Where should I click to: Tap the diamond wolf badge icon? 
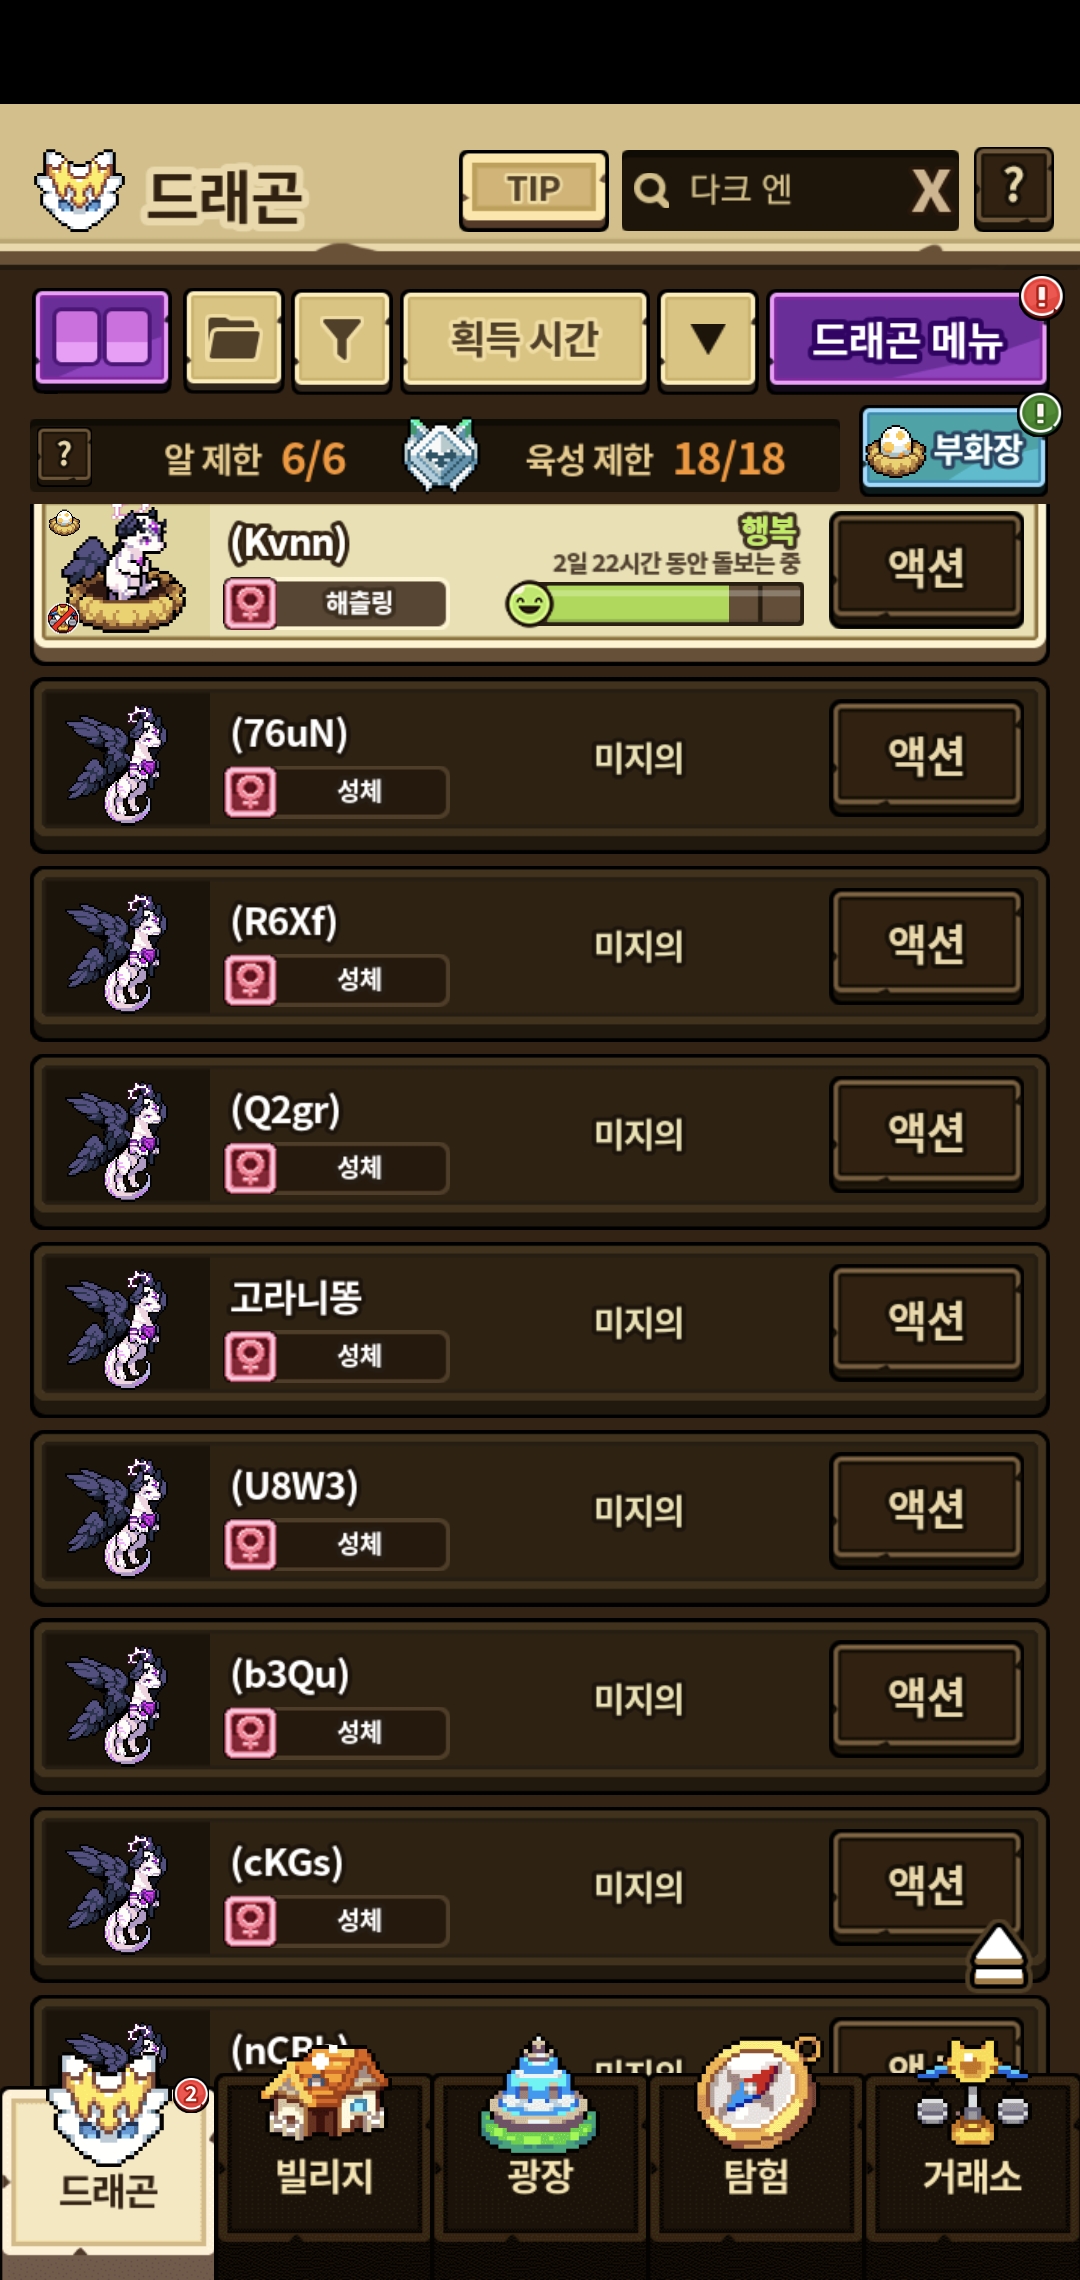point(440,455)
